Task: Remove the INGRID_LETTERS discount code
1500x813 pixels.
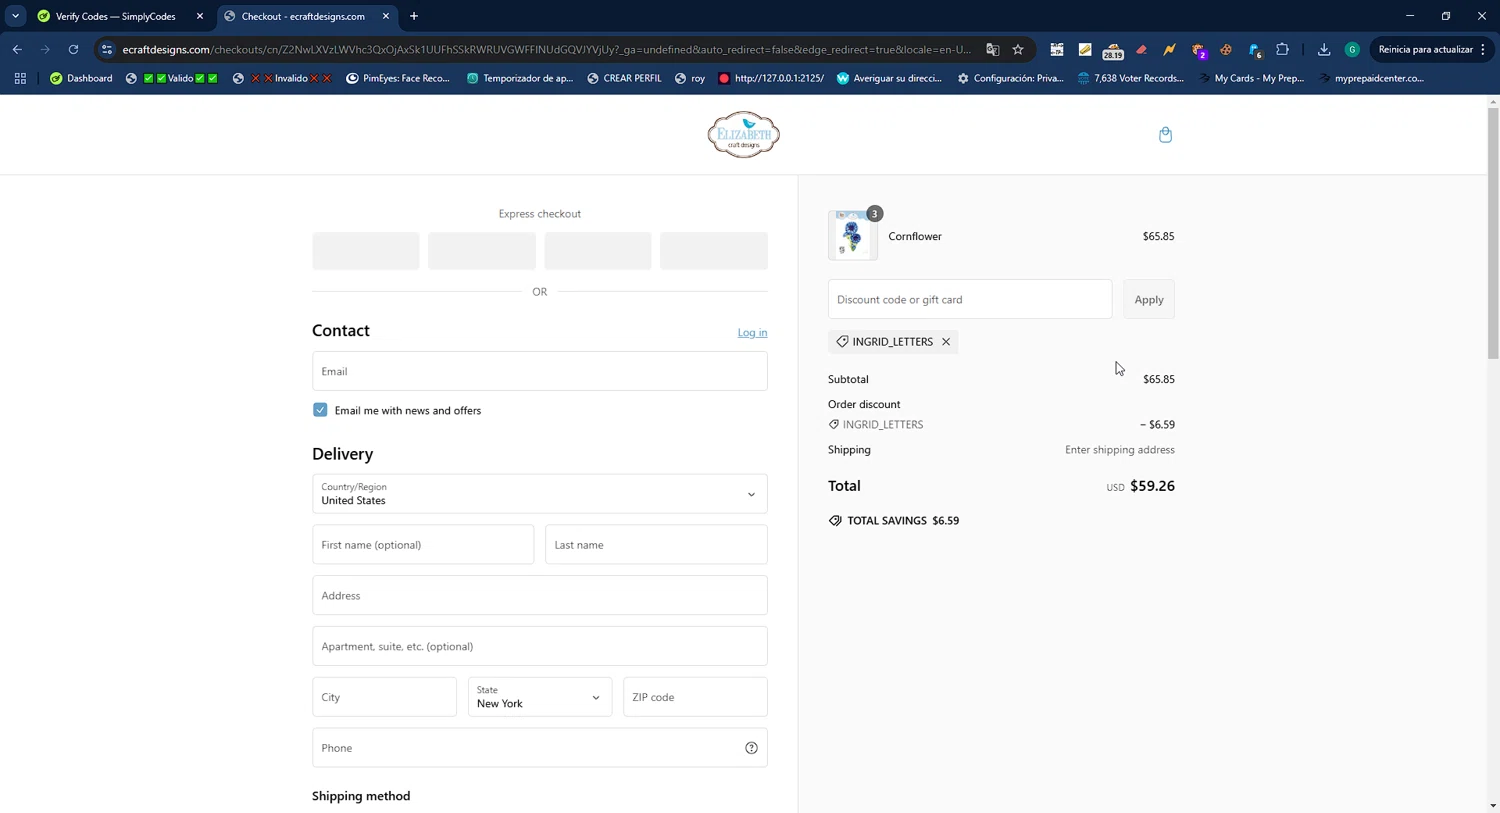Action: [946, 342]
